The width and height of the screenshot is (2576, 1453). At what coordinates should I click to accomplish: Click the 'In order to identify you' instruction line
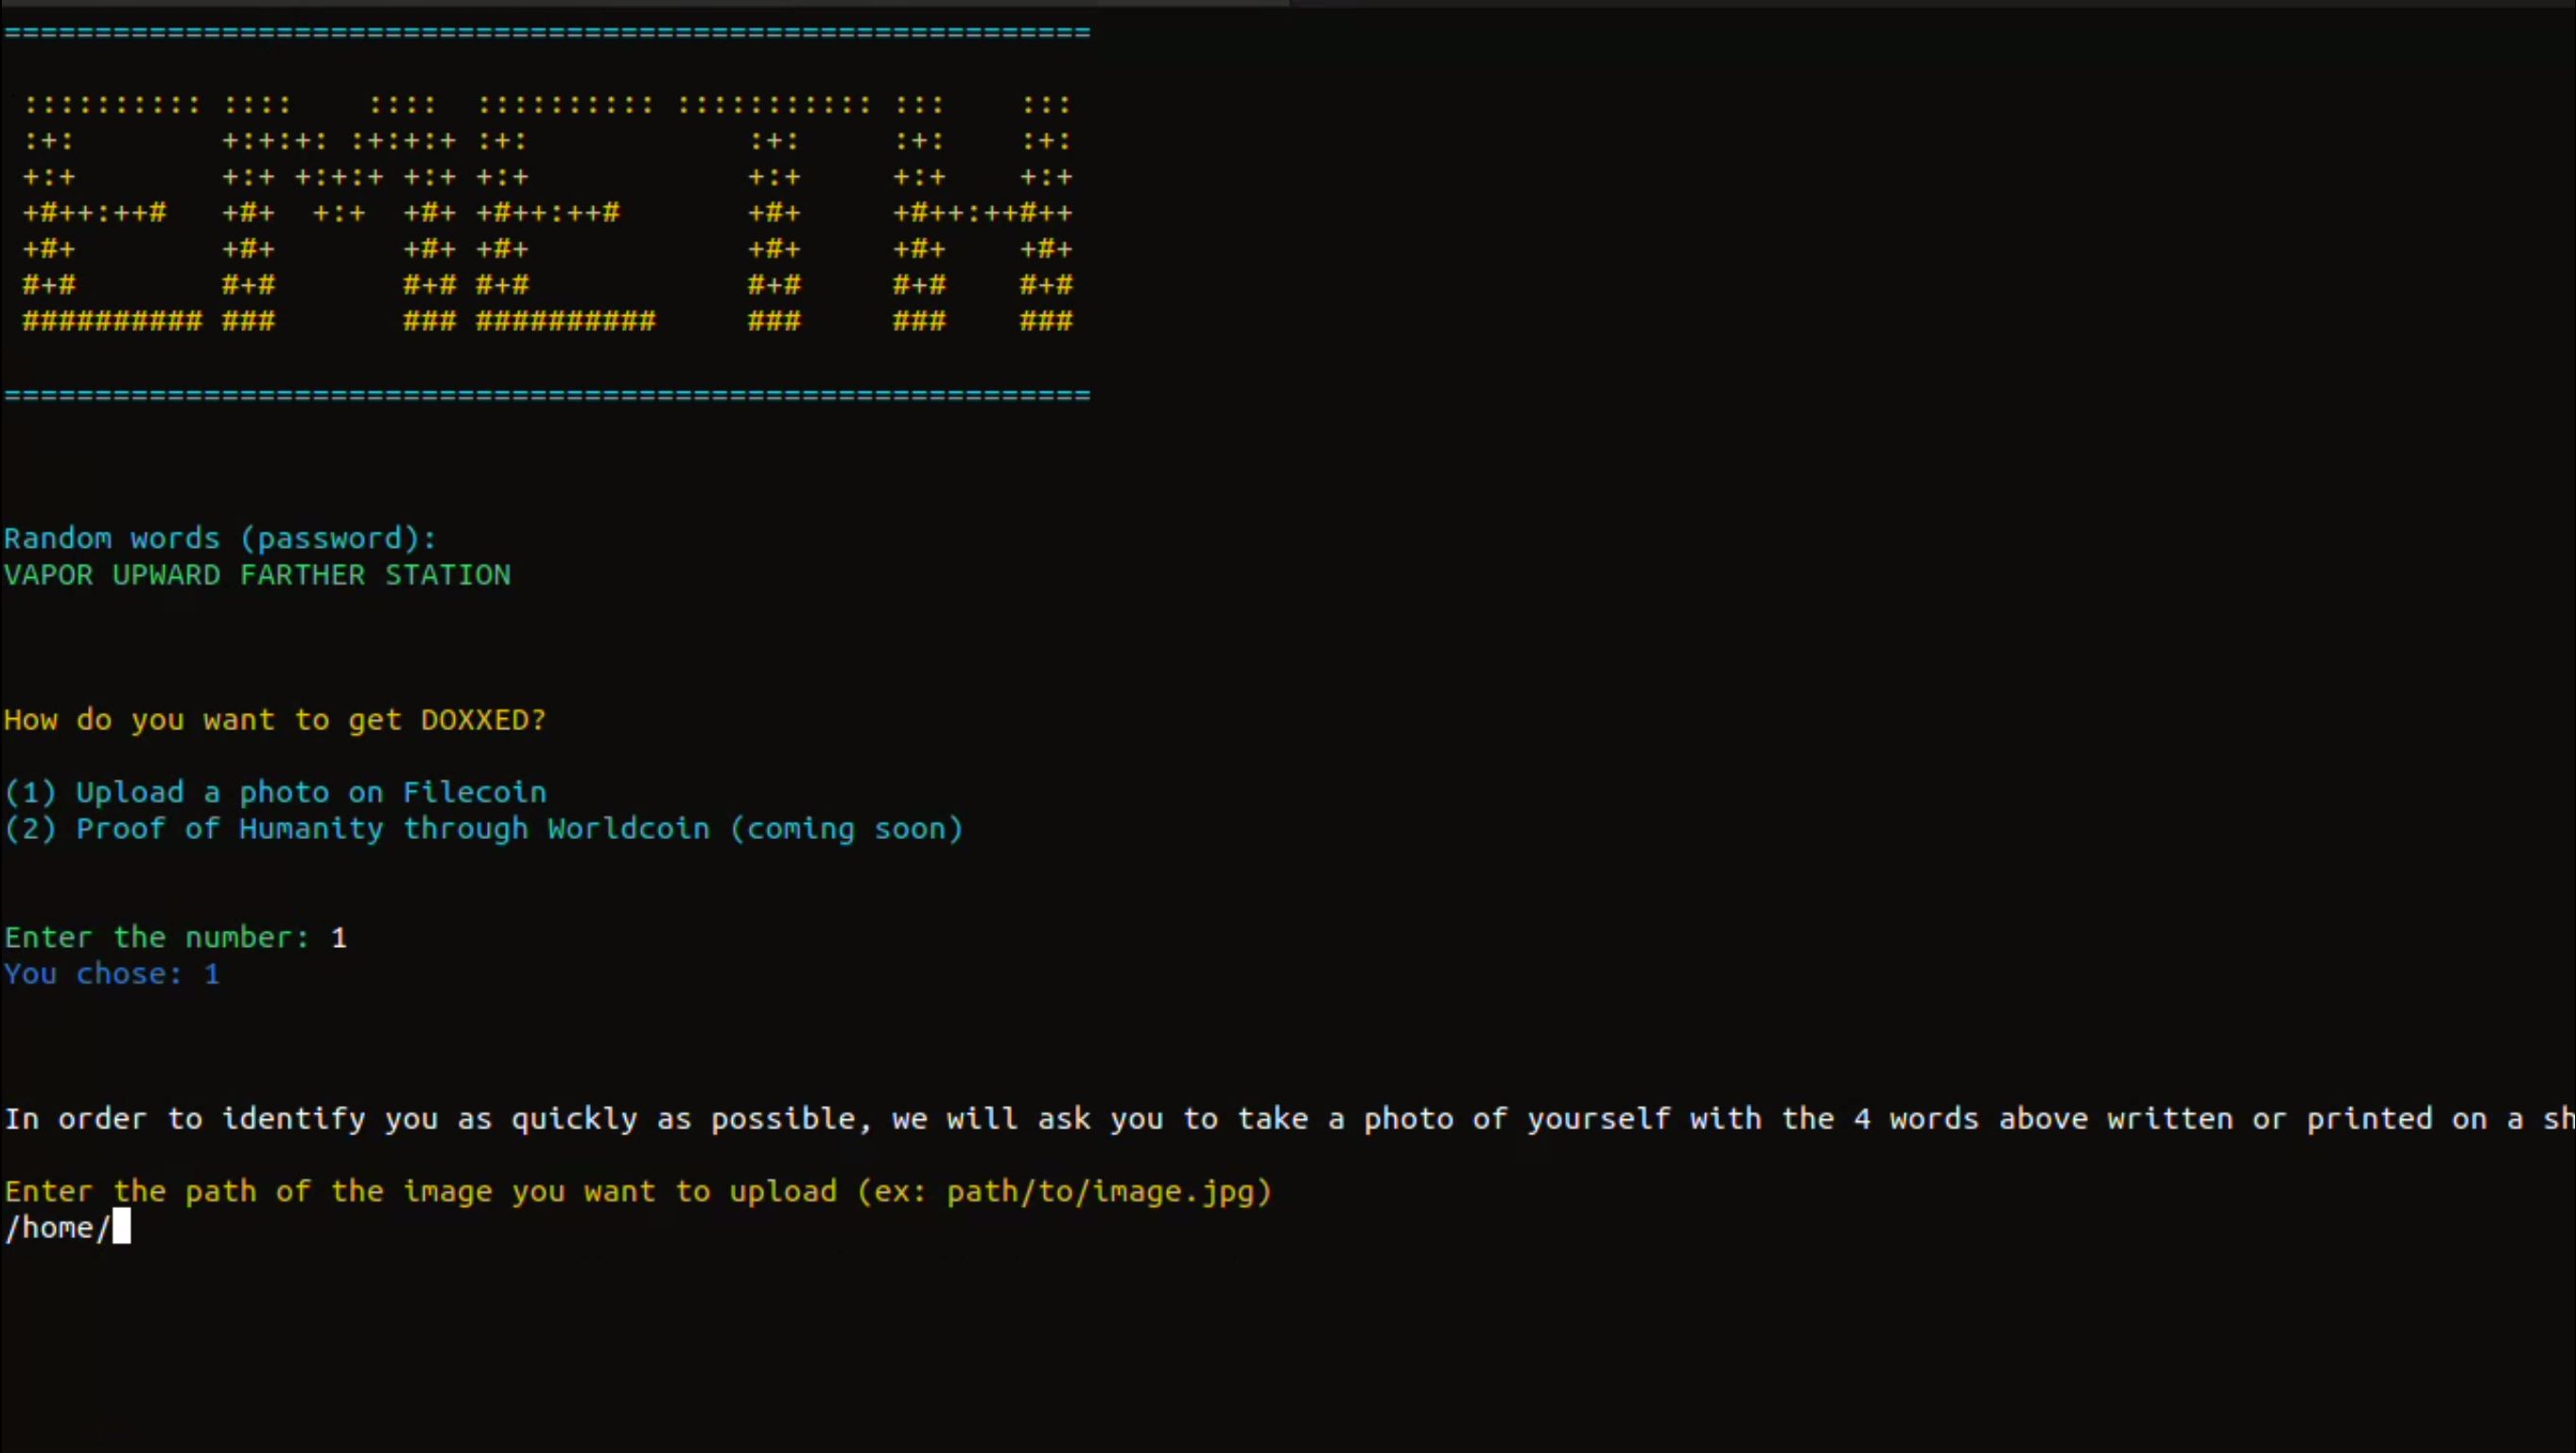pos(1289,1119)
